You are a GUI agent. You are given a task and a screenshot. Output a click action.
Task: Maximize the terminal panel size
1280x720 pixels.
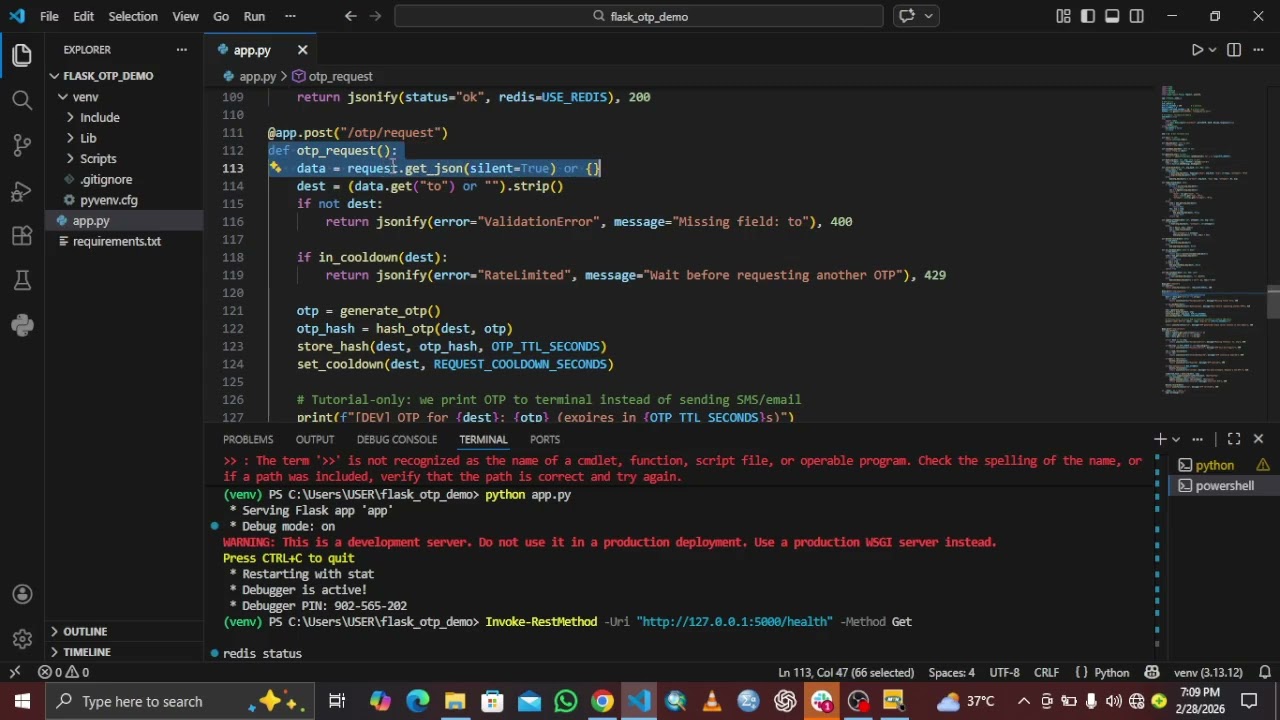[1234, 439]
